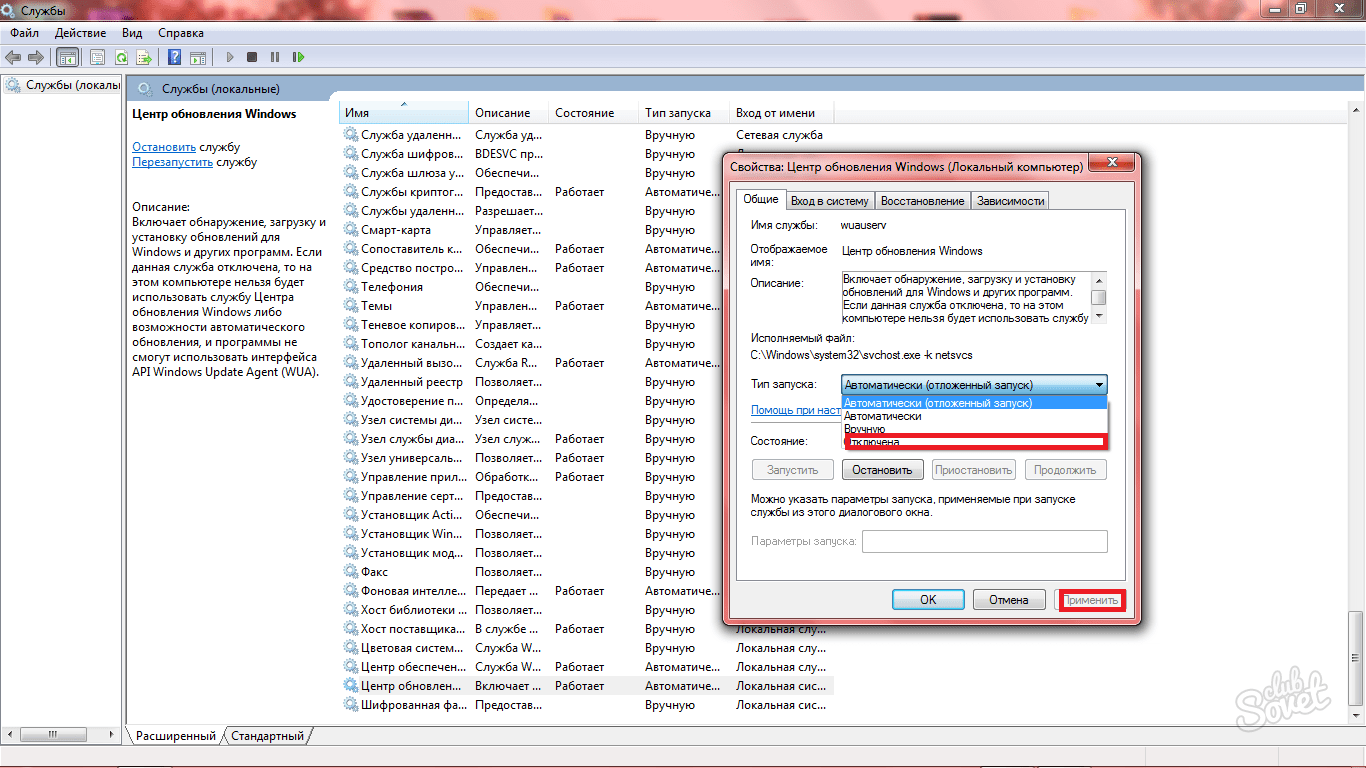Click the Export list toolbar icon
The height and width of the screenshot is (768, 1366).
click(x=144, y=58)
